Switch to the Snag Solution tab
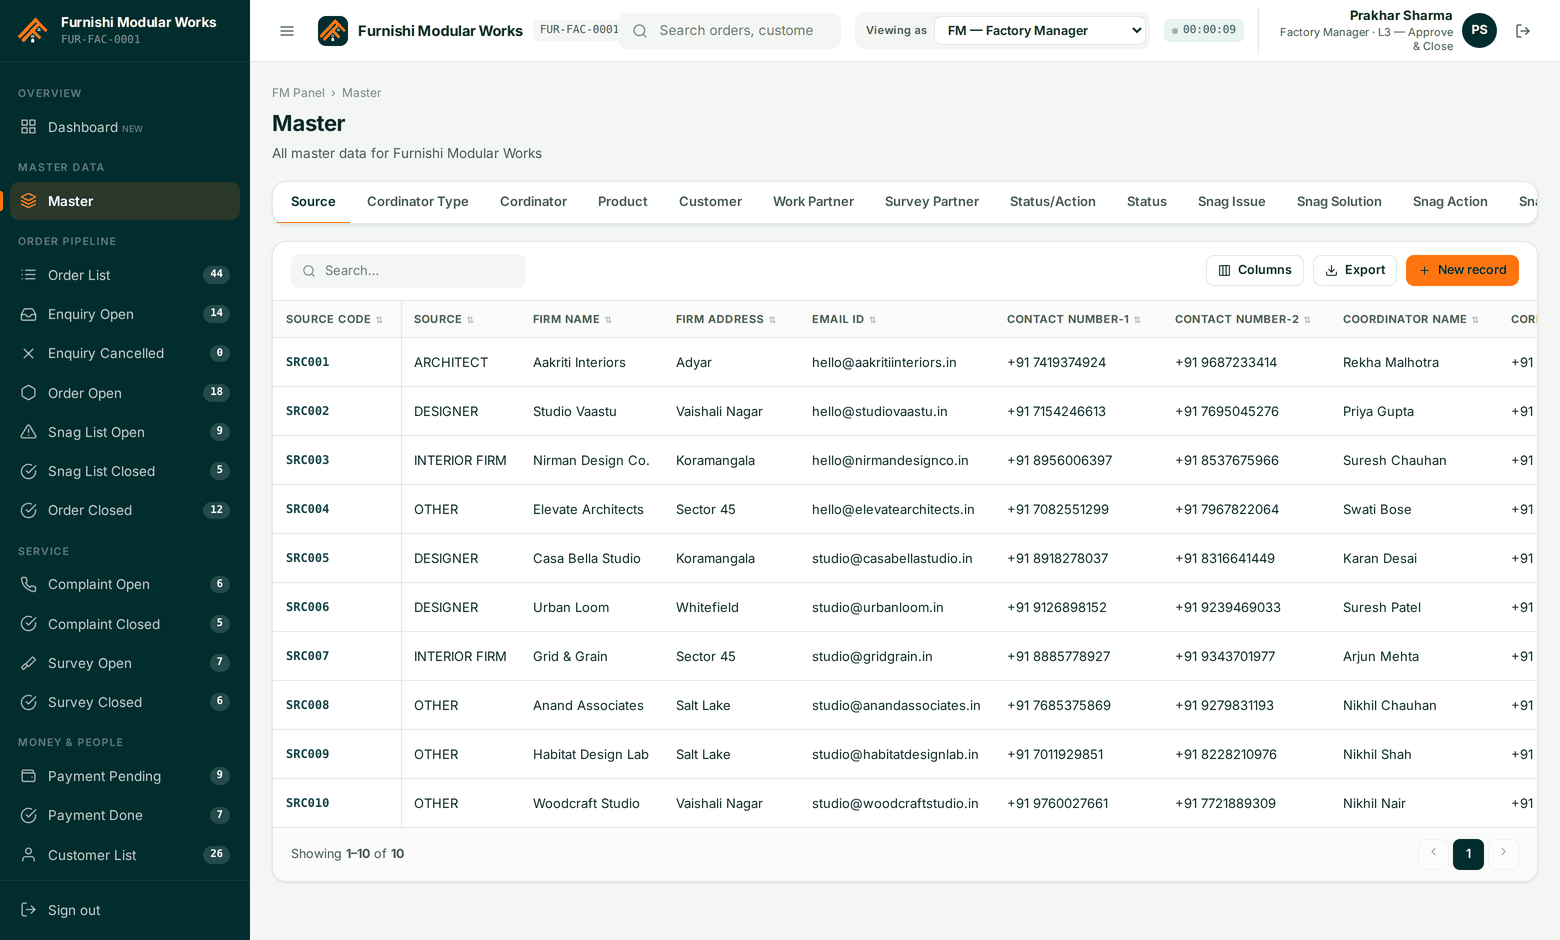Image resolution: width=1560 pixels, height=940 pixels. 1339,202
